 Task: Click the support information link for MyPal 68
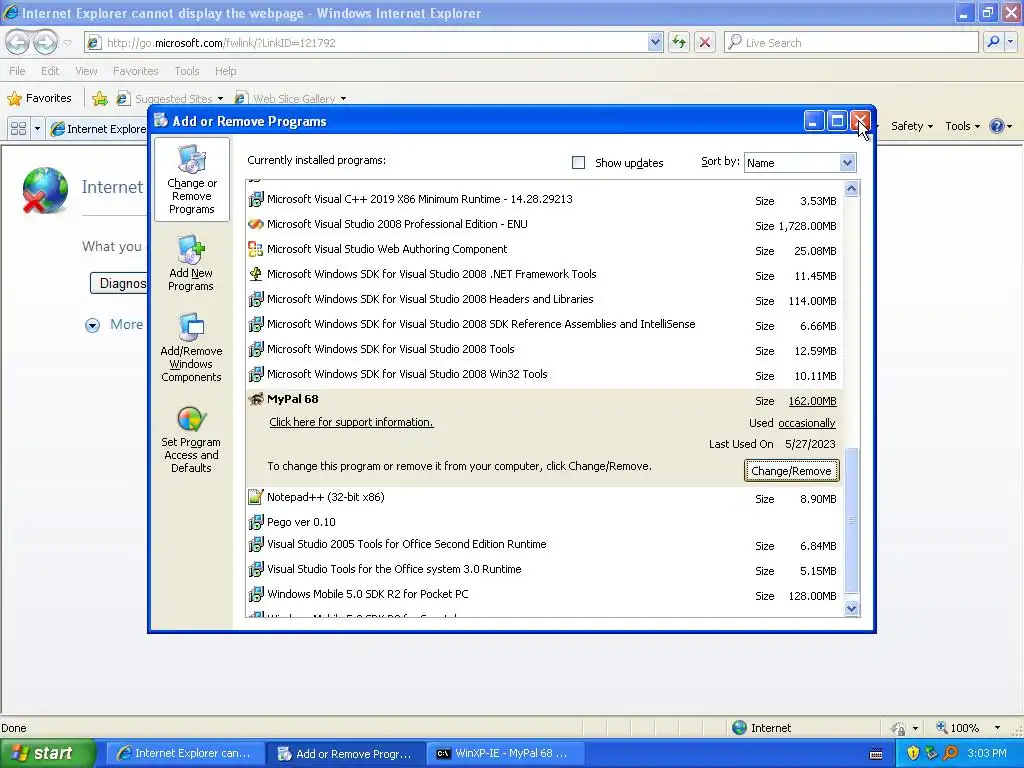click(x=351, y=422)
